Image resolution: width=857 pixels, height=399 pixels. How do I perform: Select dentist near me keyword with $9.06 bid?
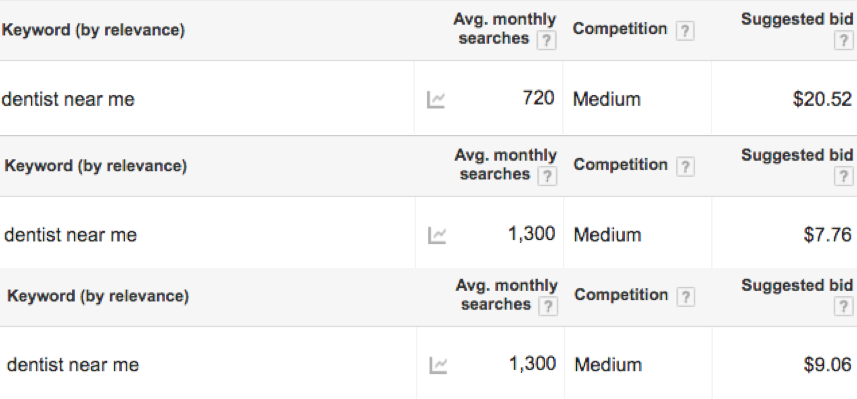pyautogui.click(x=72, y=365)
